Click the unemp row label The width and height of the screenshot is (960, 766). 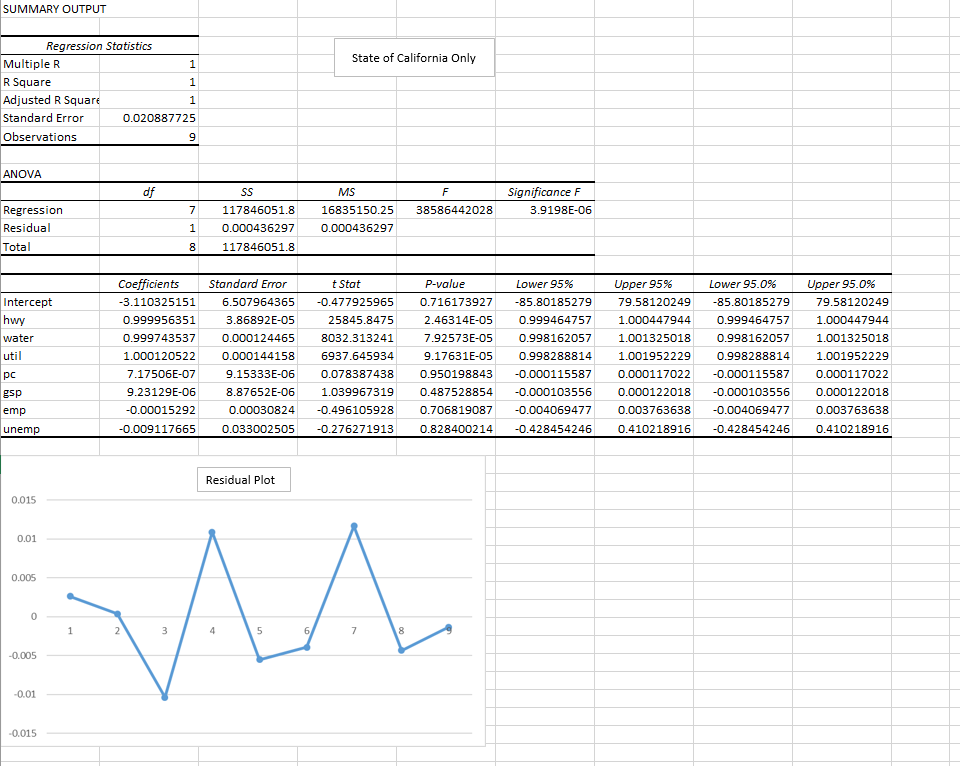pos(50,429)
